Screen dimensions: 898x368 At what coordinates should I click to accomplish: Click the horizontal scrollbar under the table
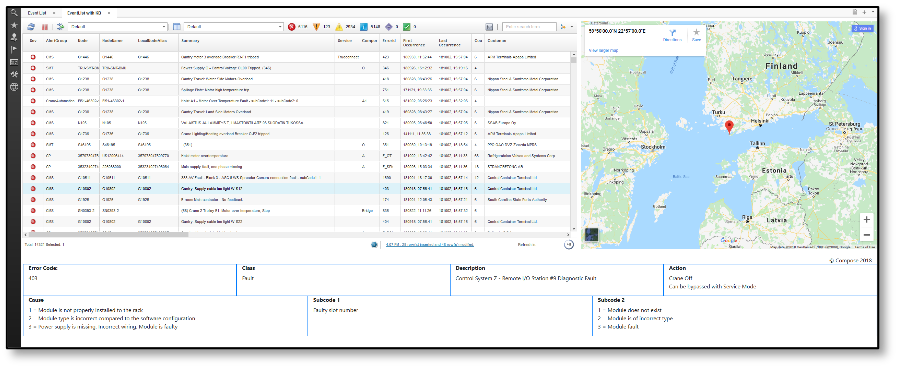pyautogui.click(x=107, y=234)
